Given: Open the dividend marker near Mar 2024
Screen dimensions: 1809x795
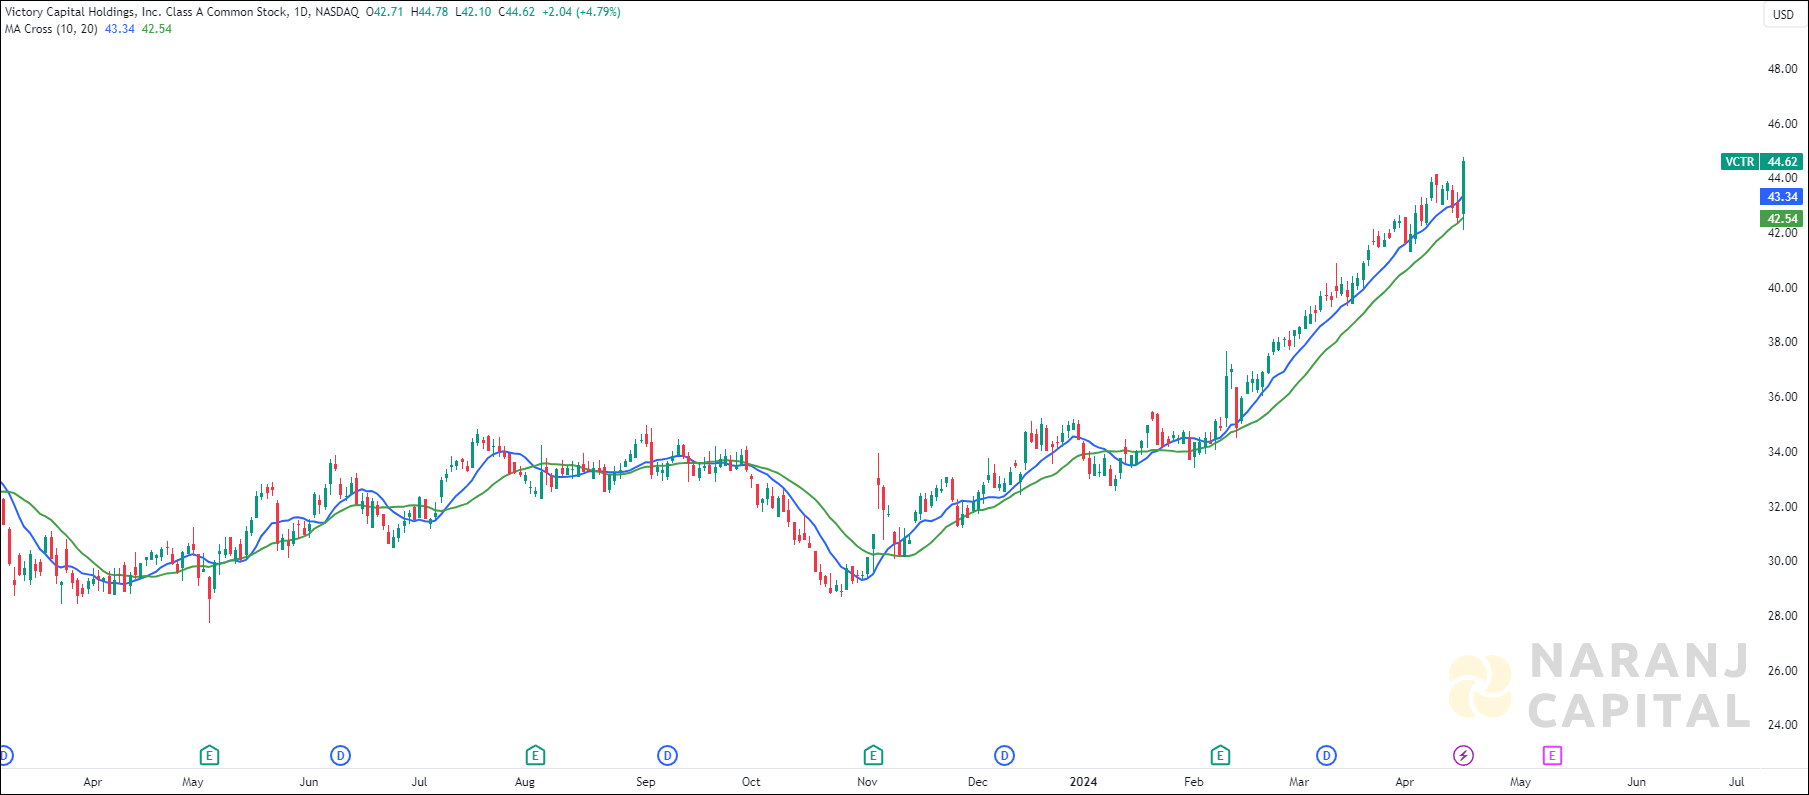Looking at the screenshot, I should click(1327, 755).
